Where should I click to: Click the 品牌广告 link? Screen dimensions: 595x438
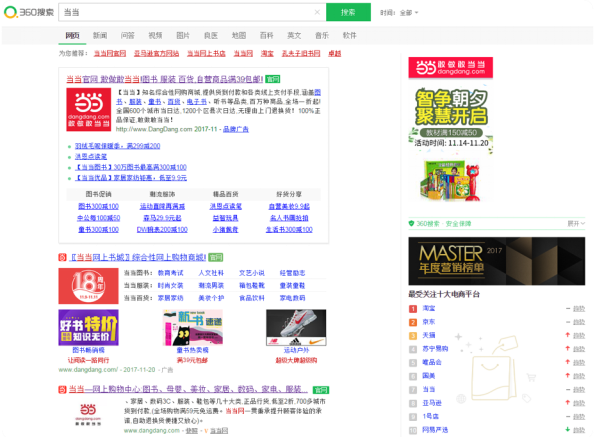tap(236, 129)
